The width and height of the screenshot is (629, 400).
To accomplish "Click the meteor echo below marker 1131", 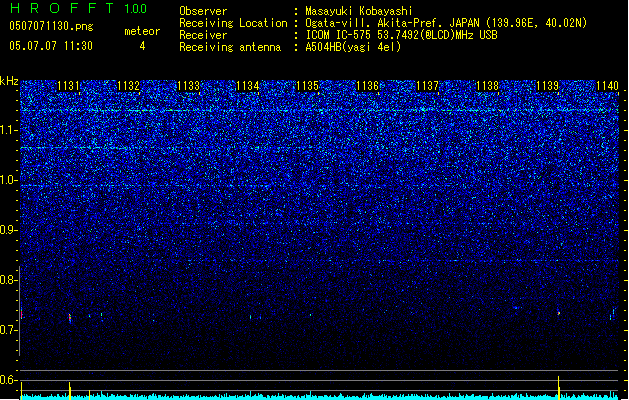I will coord(70,318).
